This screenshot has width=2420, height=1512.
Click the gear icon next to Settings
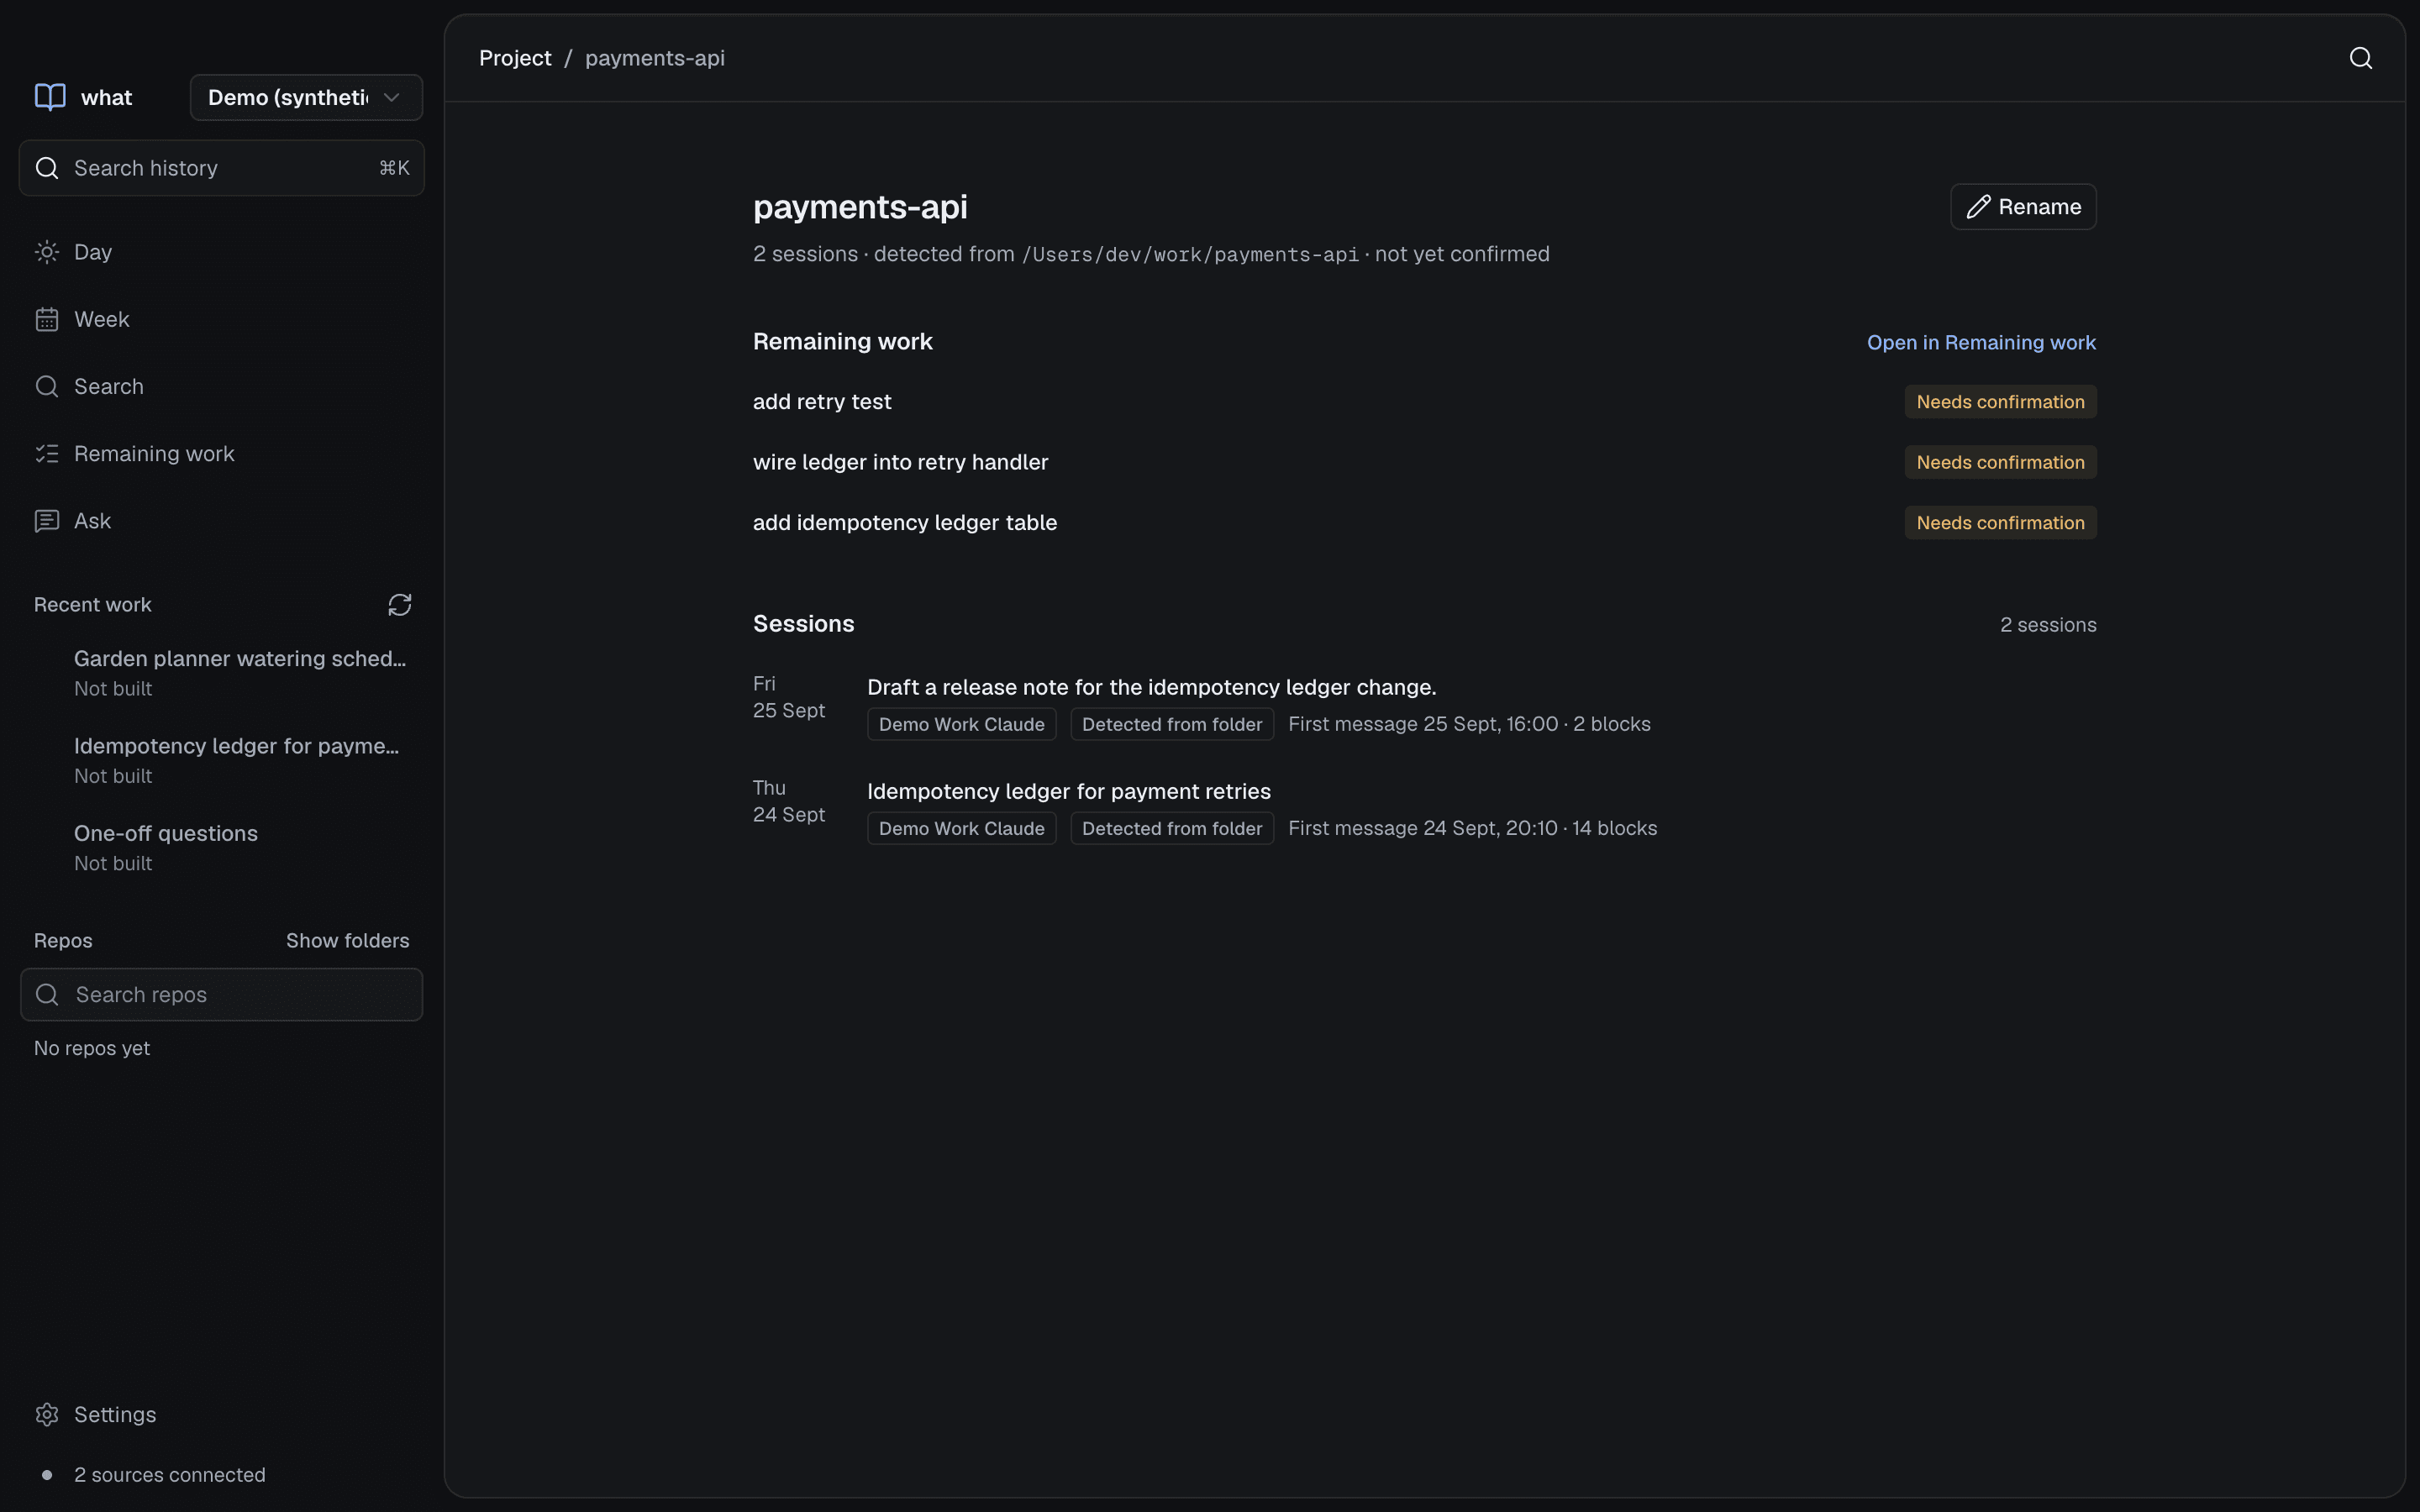point(47,1414)
